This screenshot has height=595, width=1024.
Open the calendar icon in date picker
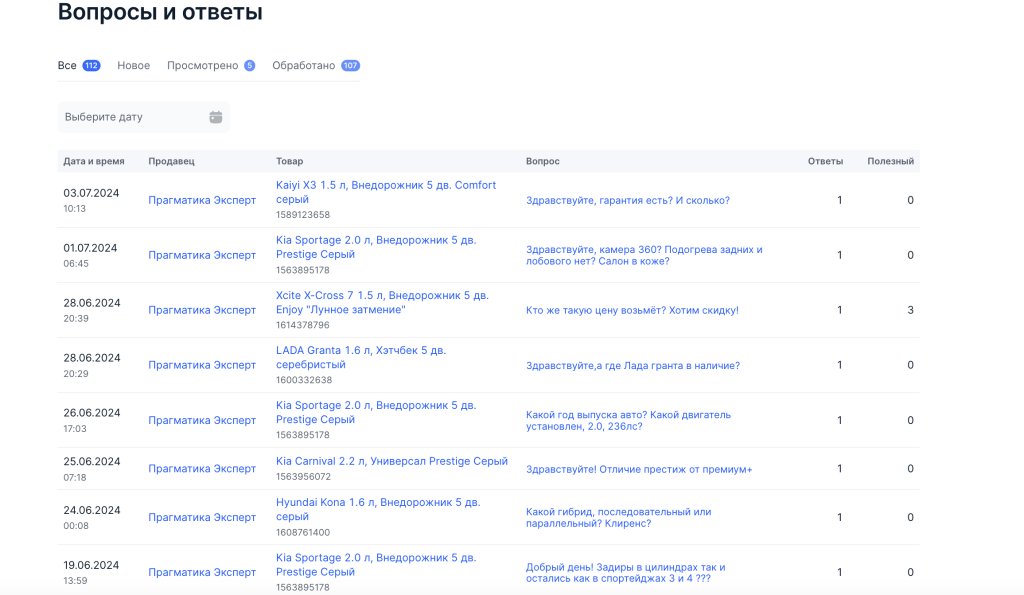click(x=216, y=117)
